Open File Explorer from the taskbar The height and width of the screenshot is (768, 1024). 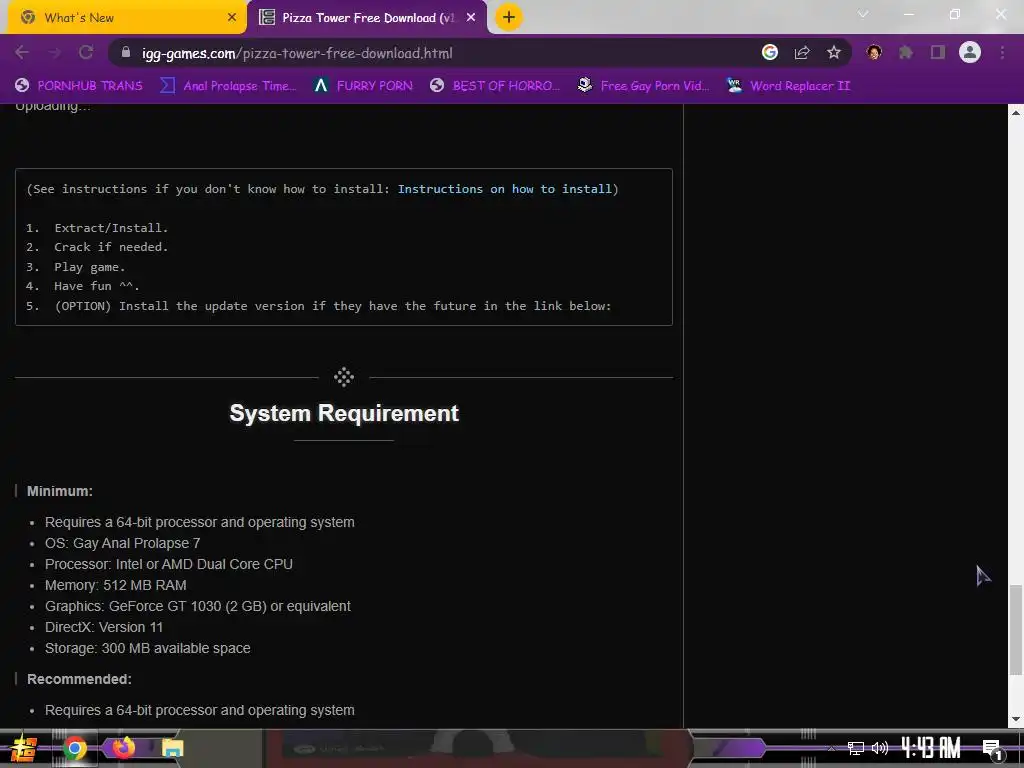pos(172,748)
